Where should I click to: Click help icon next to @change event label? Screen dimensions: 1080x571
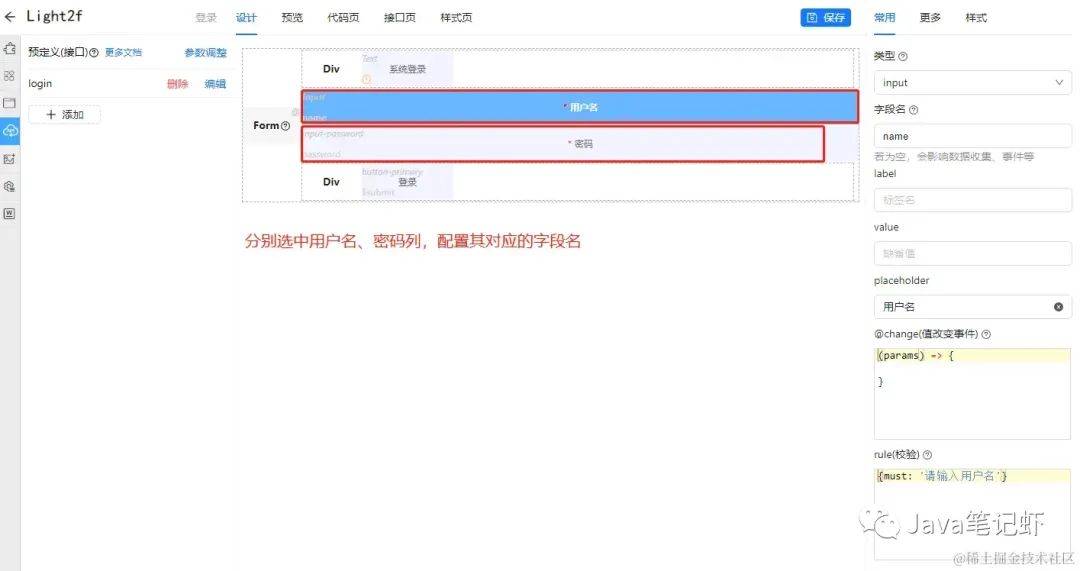click(986, 334)
